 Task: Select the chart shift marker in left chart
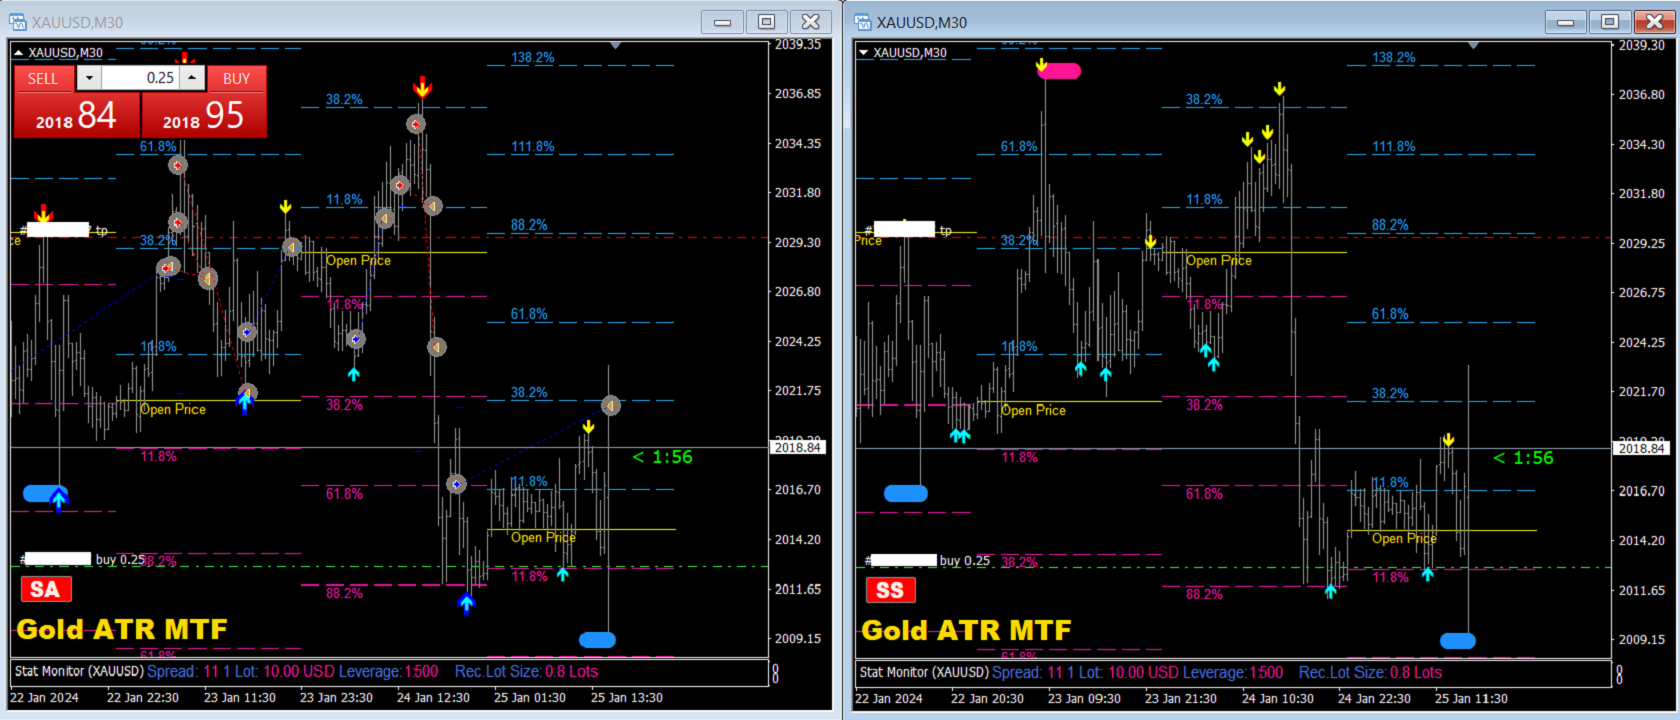pos(615,45)
